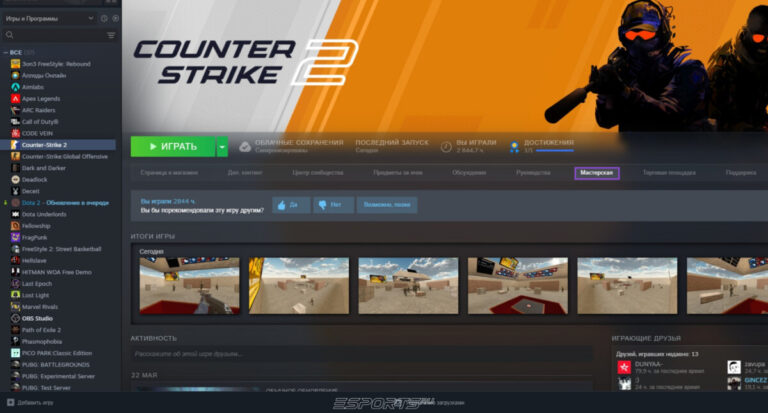Open the Торговая площадка tab

coord(669,172)
